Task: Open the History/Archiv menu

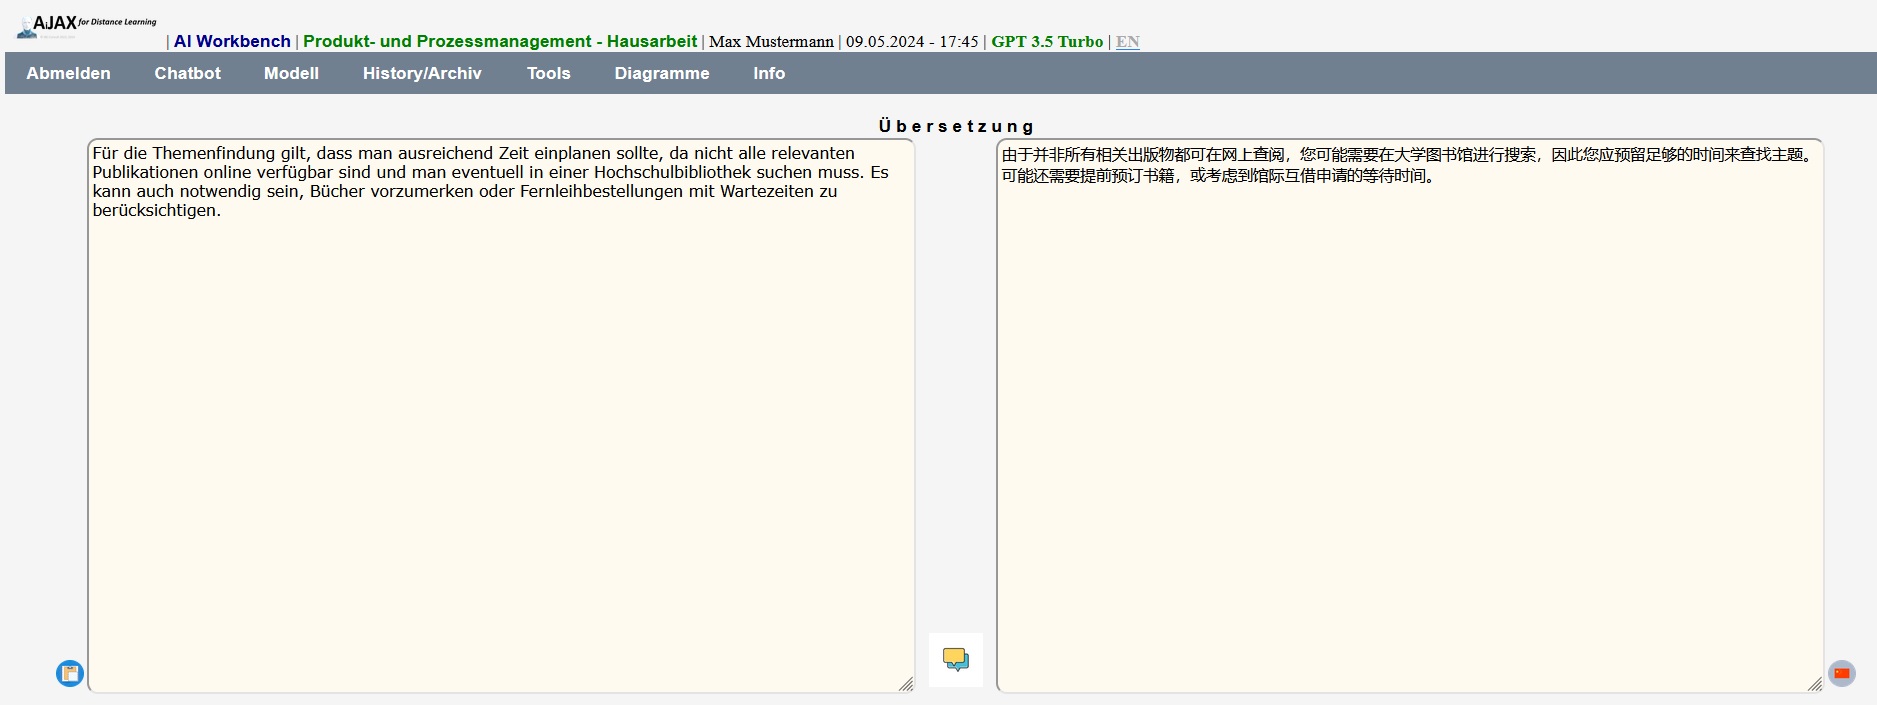Action: pyautogui.click(x=422, y=73)
